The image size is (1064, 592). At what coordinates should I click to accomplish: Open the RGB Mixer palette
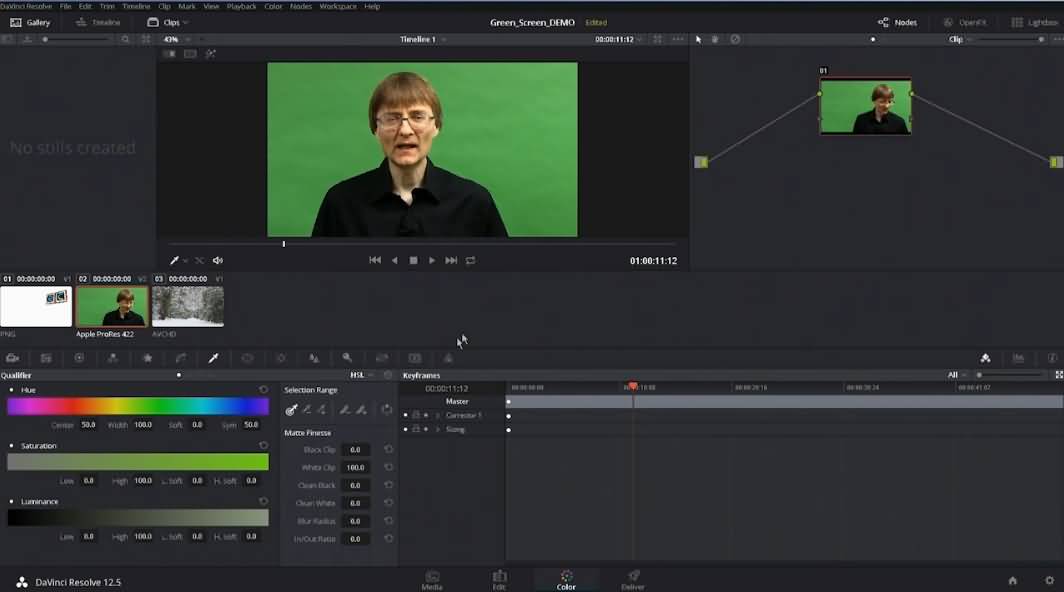click(x=113, y=358)
